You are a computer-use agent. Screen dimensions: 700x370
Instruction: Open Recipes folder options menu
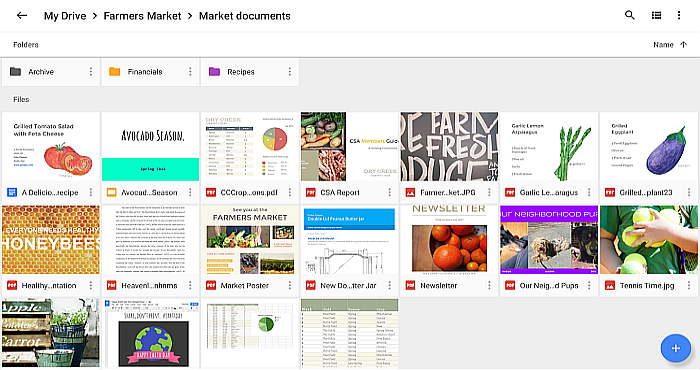pyautogui.click(x=290, y=71)
